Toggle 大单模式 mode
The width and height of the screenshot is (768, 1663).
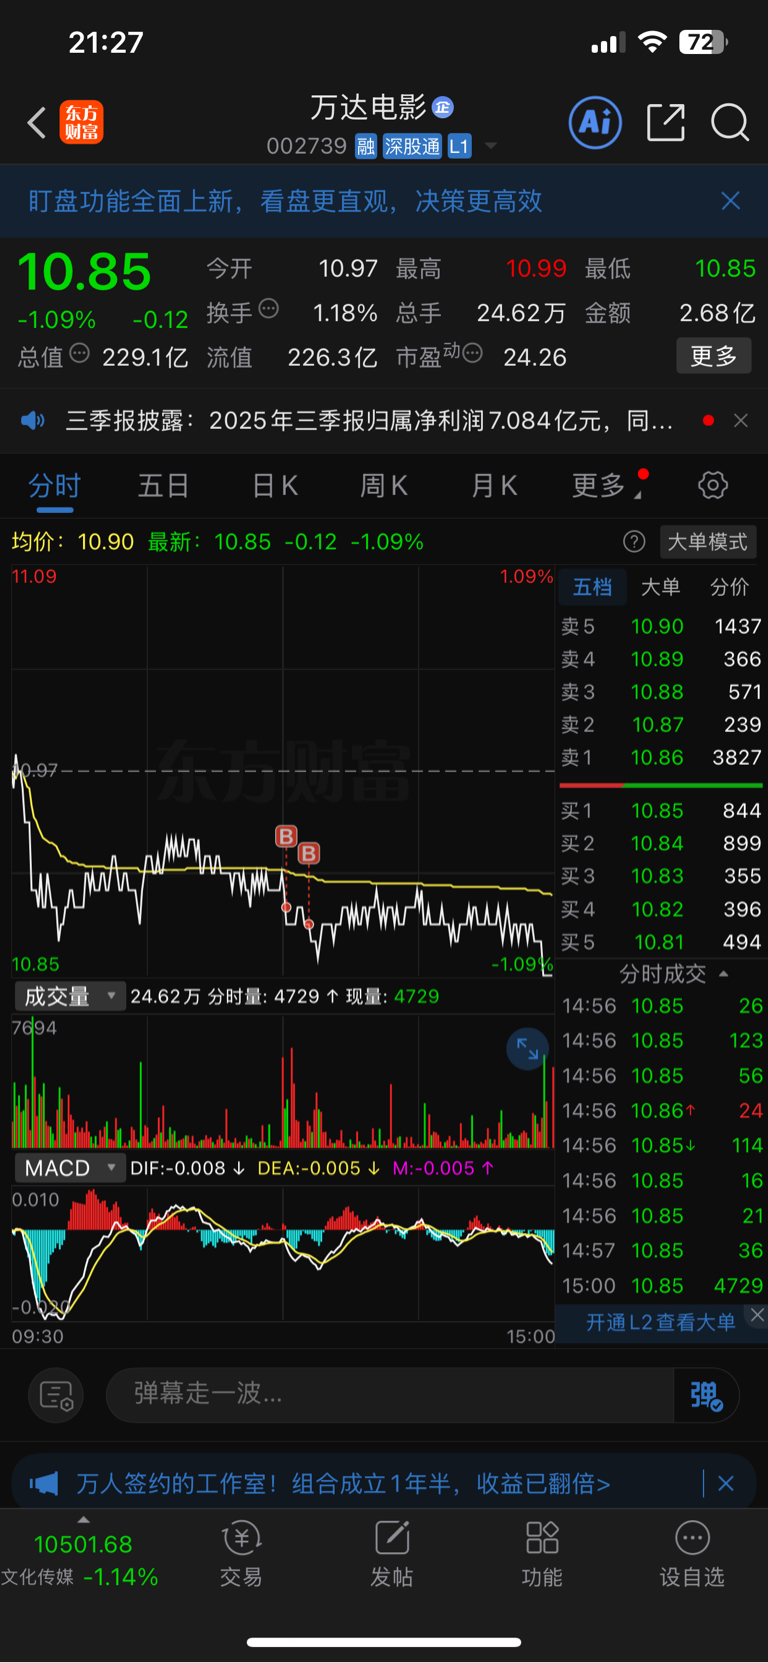pyautogui.click(x=708, y=541)
